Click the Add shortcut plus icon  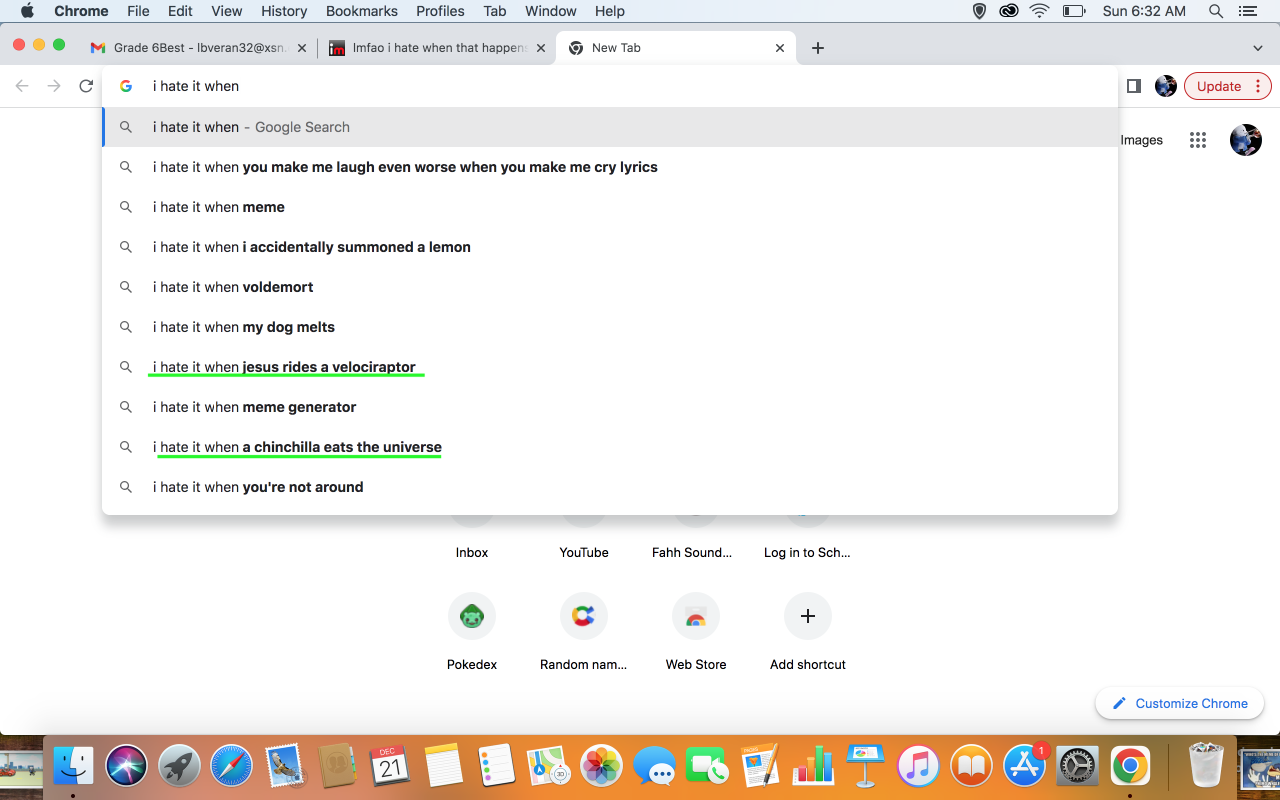pyautogui.click(x=808, y=616)
